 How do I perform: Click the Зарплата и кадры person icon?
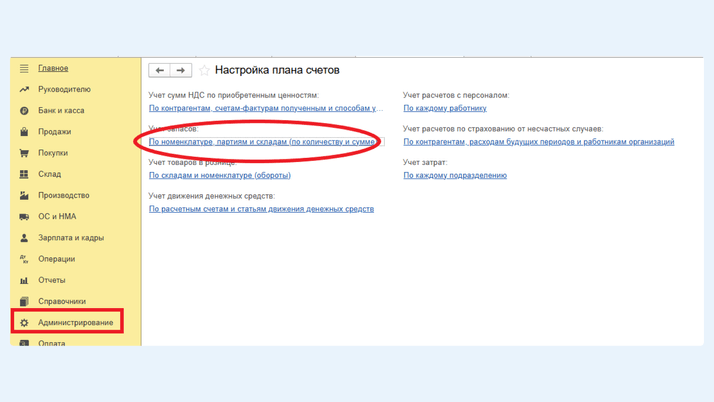pyautogui.click(x=24, y=238)
